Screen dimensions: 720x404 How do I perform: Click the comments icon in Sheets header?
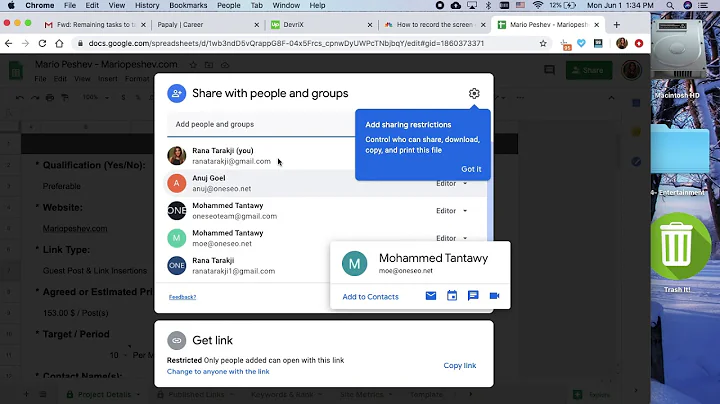(549, 70)
